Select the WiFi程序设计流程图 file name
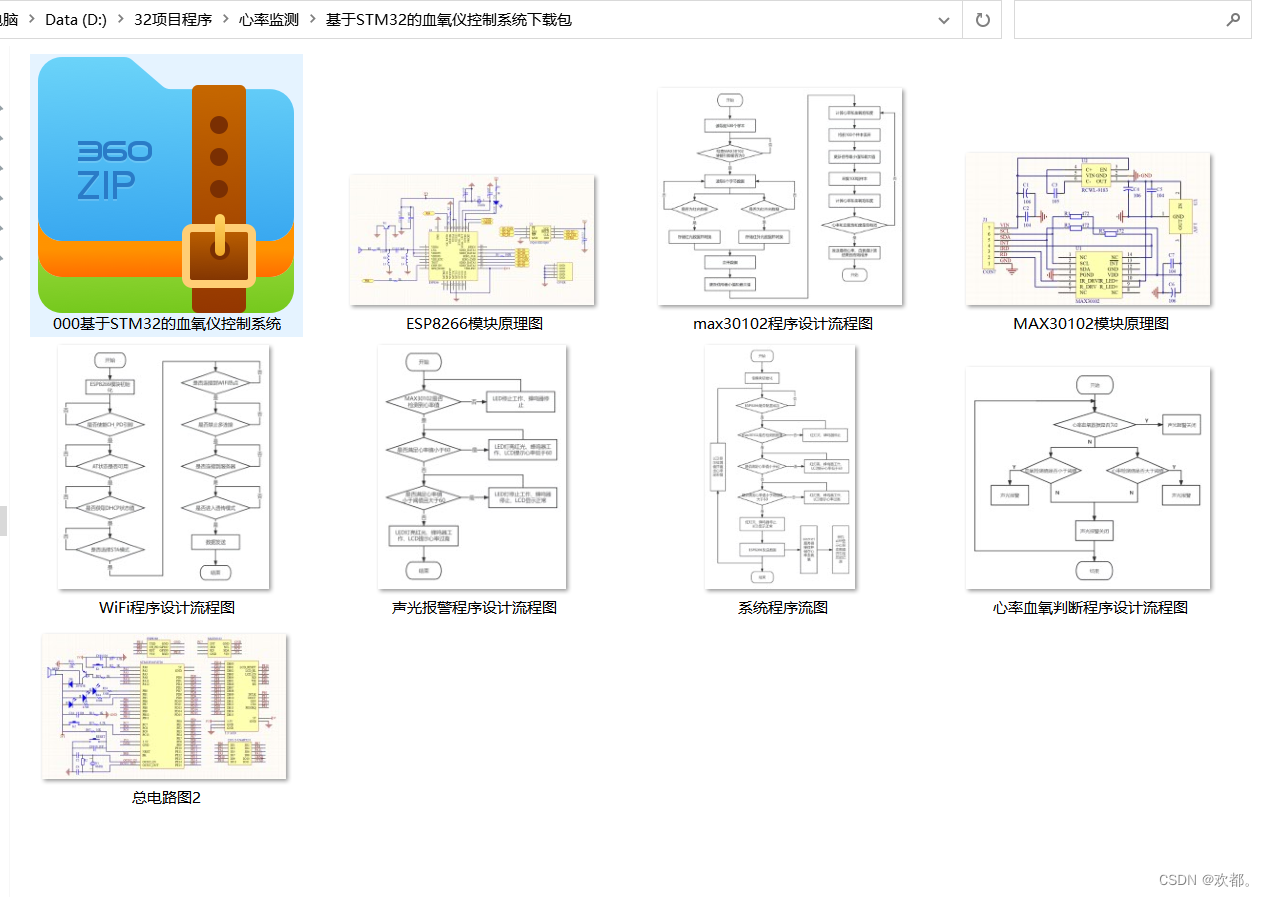 click(x=167, y=608)
